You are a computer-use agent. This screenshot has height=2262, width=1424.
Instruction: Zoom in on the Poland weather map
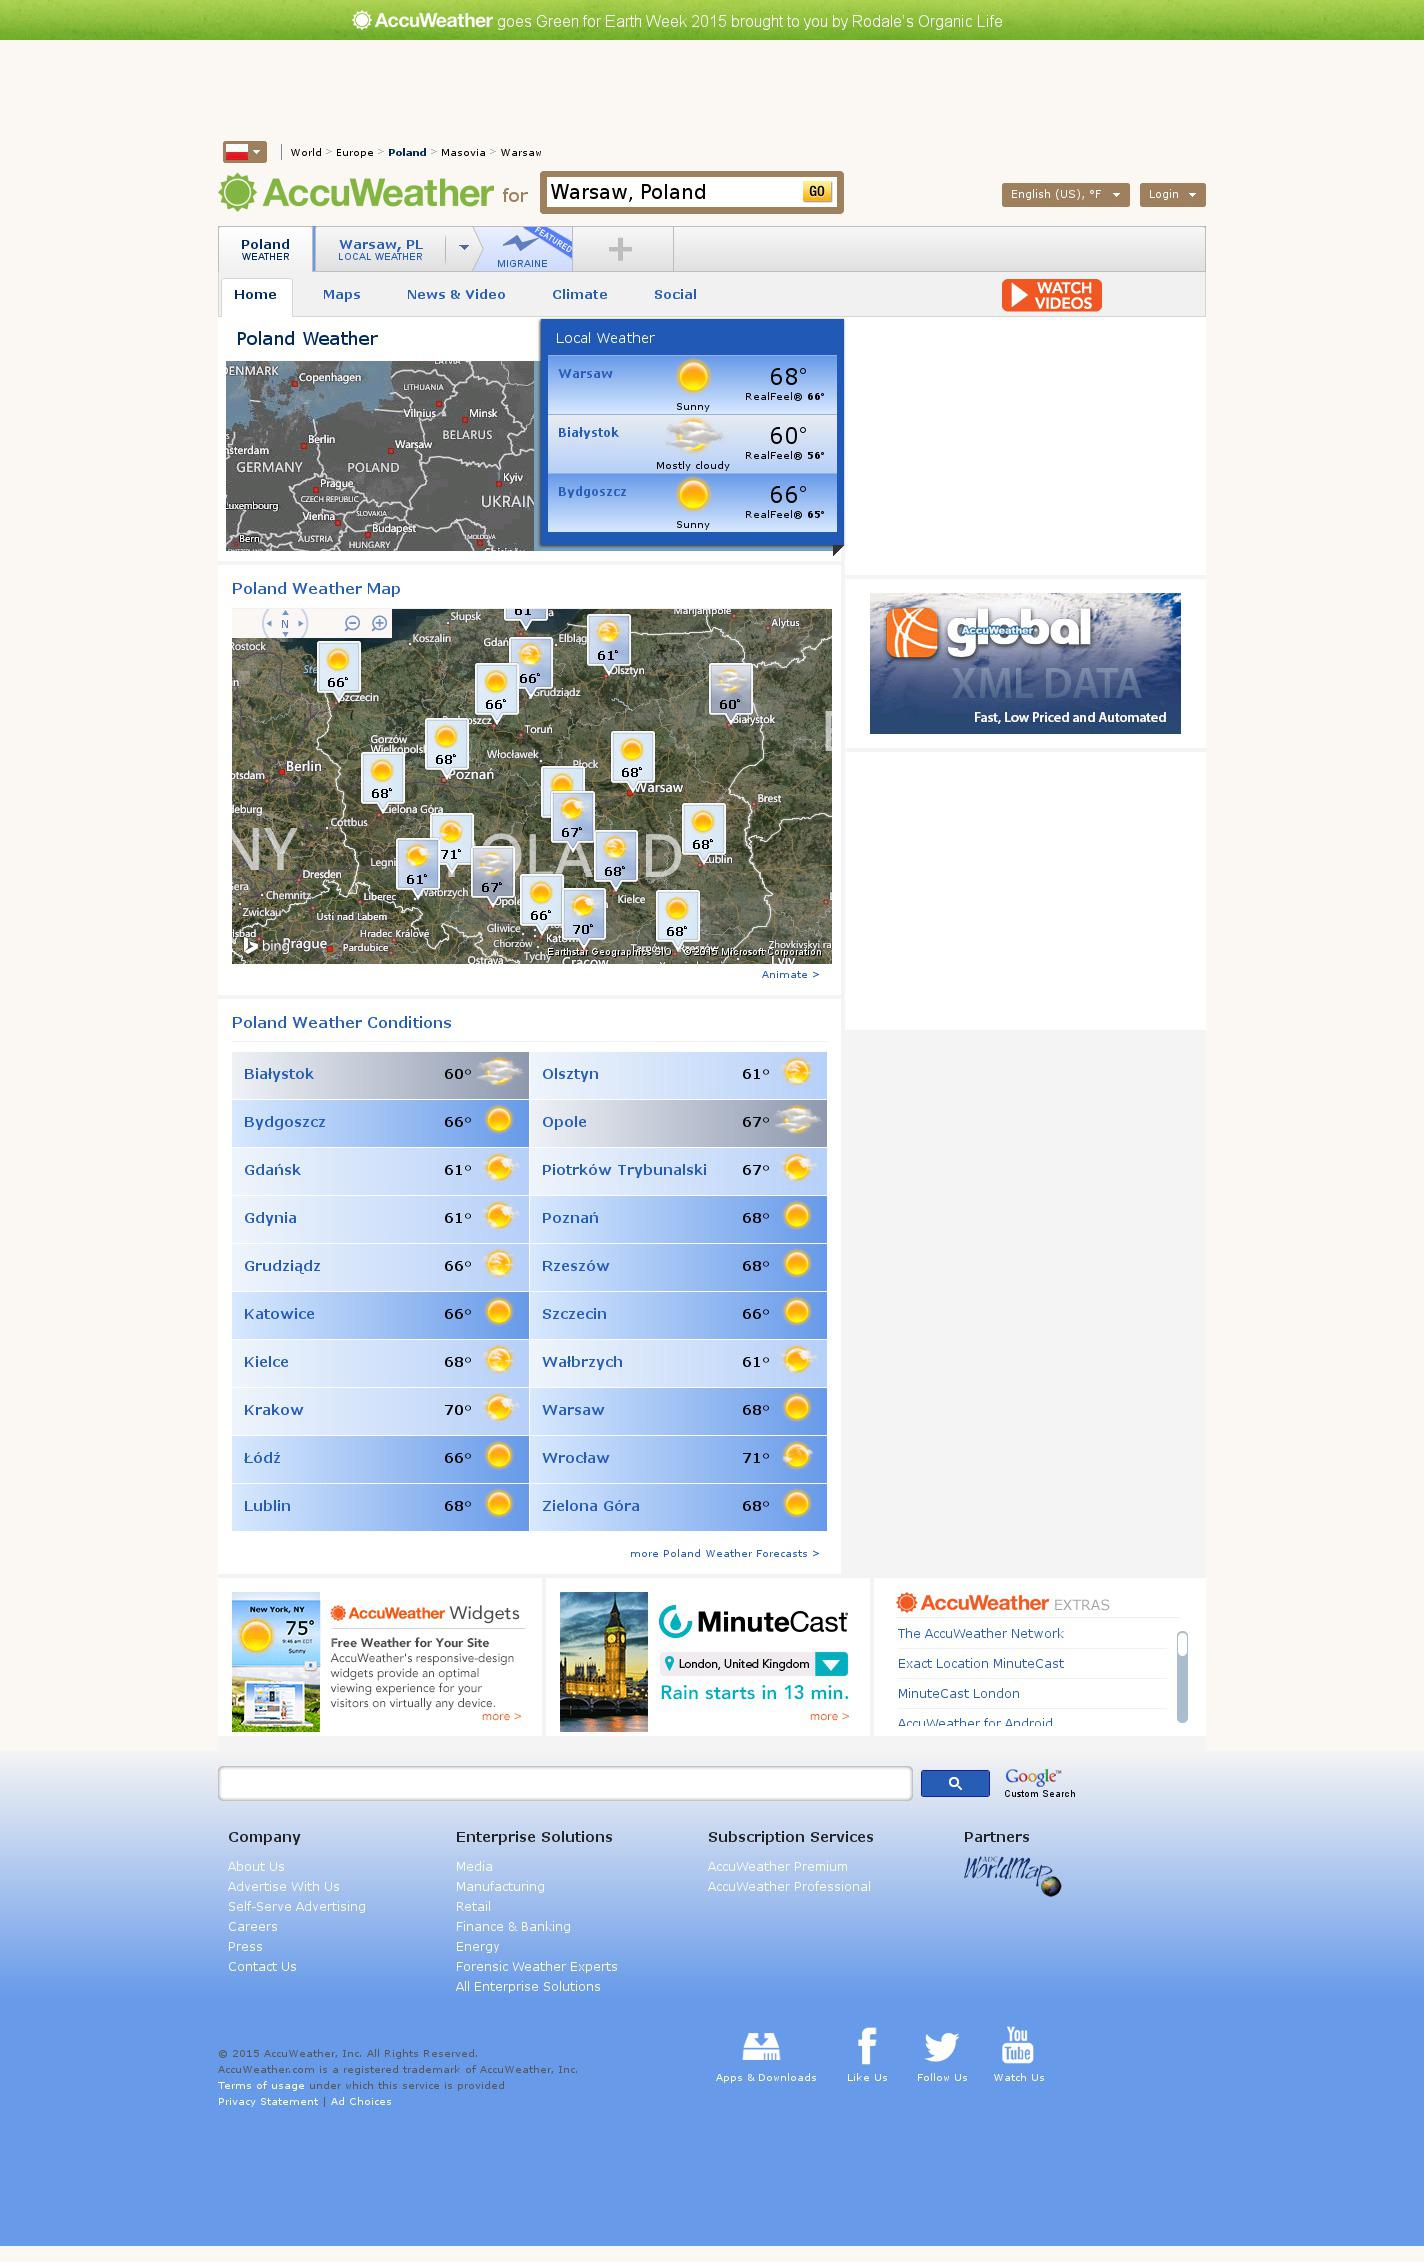pos(379,623)
